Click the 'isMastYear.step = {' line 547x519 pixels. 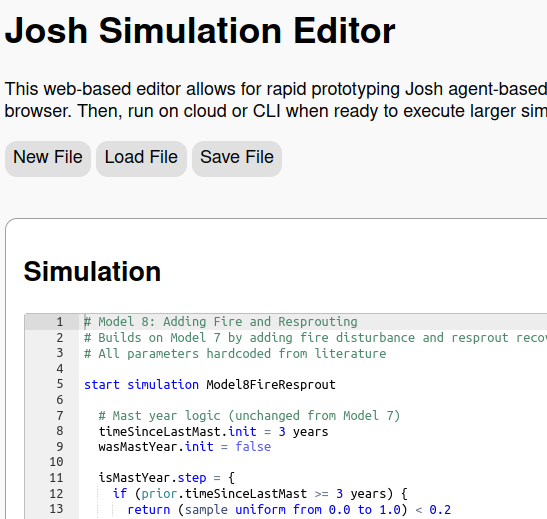167,478
